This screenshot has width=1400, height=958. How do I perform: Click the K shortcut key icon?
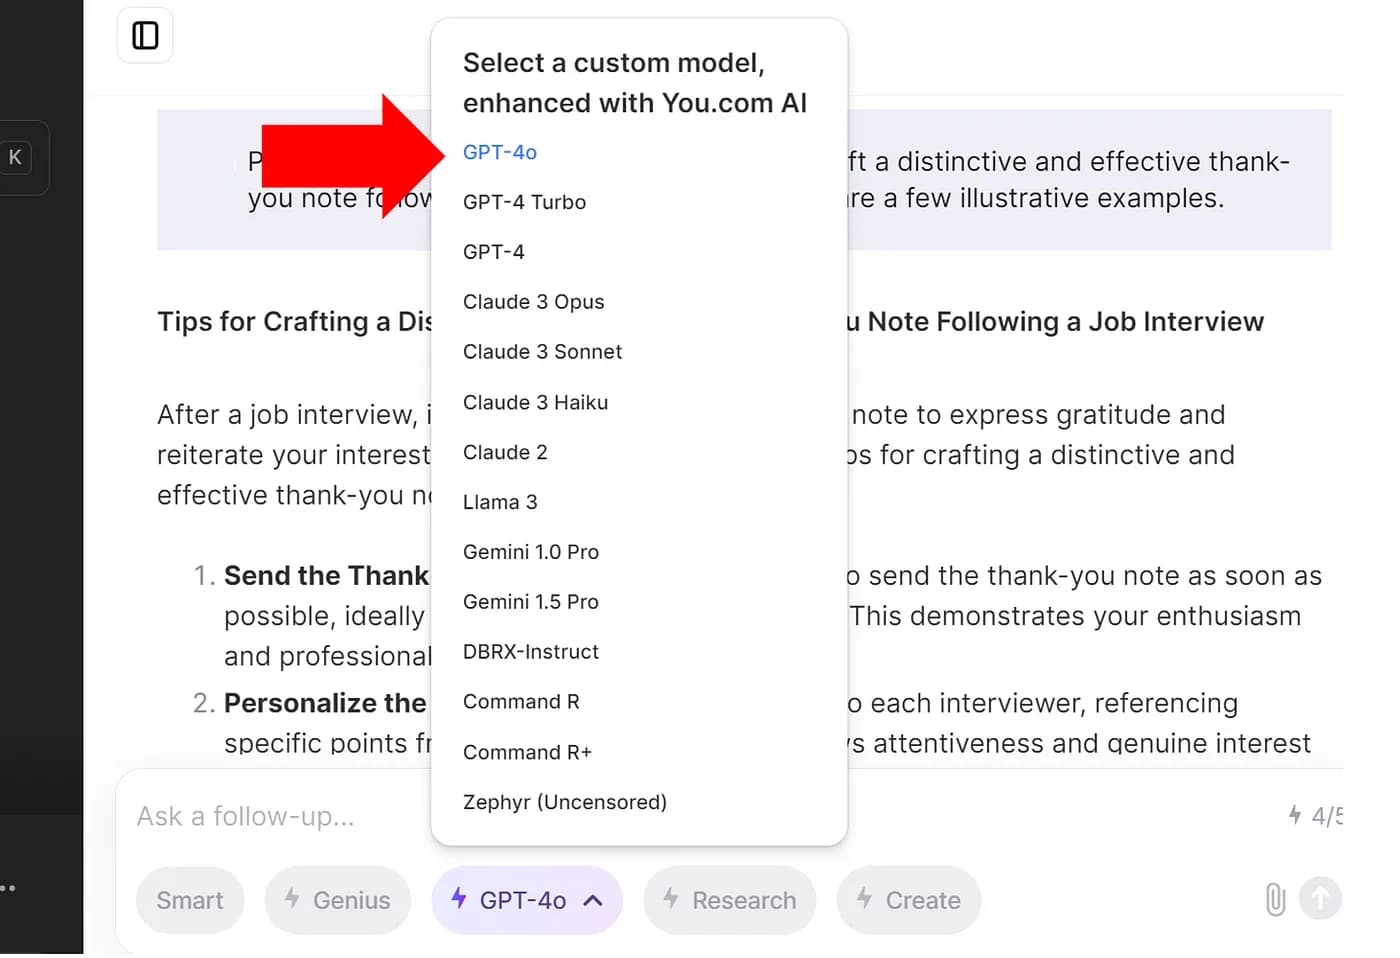point(15,157)
